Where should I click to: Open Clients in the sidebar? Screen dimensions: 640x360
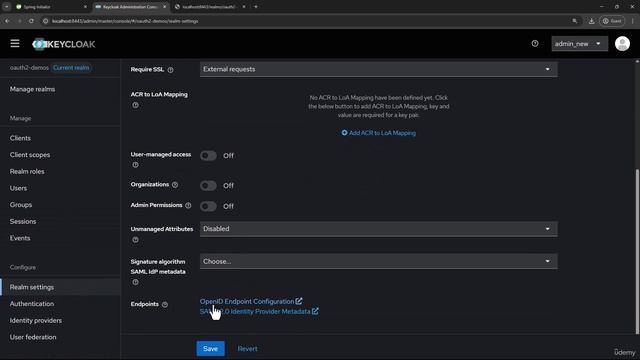pos(20,138)
